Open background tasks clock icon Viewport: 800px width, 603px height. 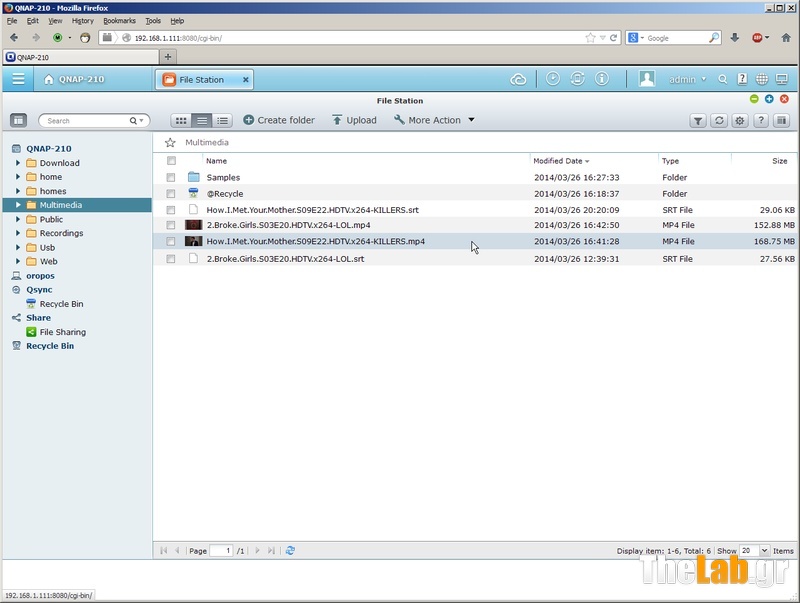(553, 79)
